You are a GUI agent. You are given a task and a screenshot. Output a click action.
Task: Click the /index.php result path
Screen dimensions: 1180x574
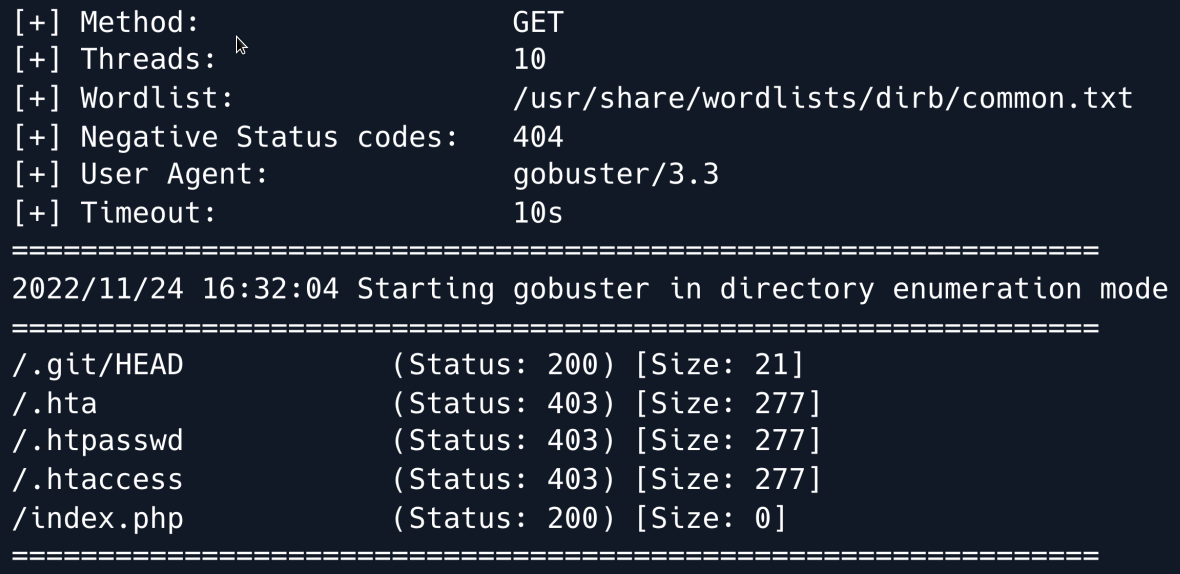(98, 519)
